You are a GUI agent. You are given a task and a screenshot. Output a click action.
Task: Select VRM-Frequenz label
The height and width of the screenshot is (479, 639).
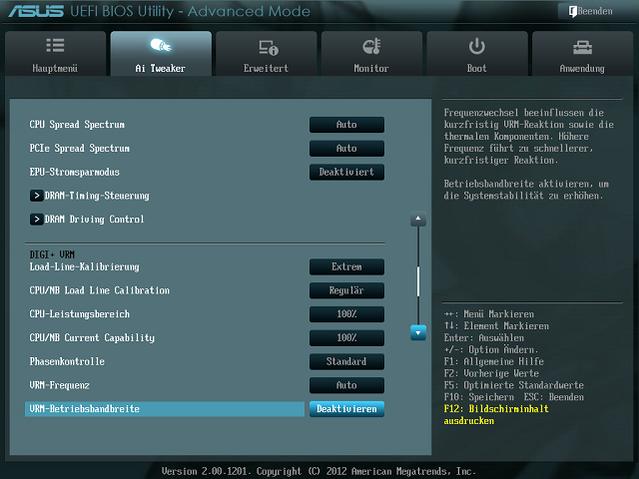coord(59,385)
